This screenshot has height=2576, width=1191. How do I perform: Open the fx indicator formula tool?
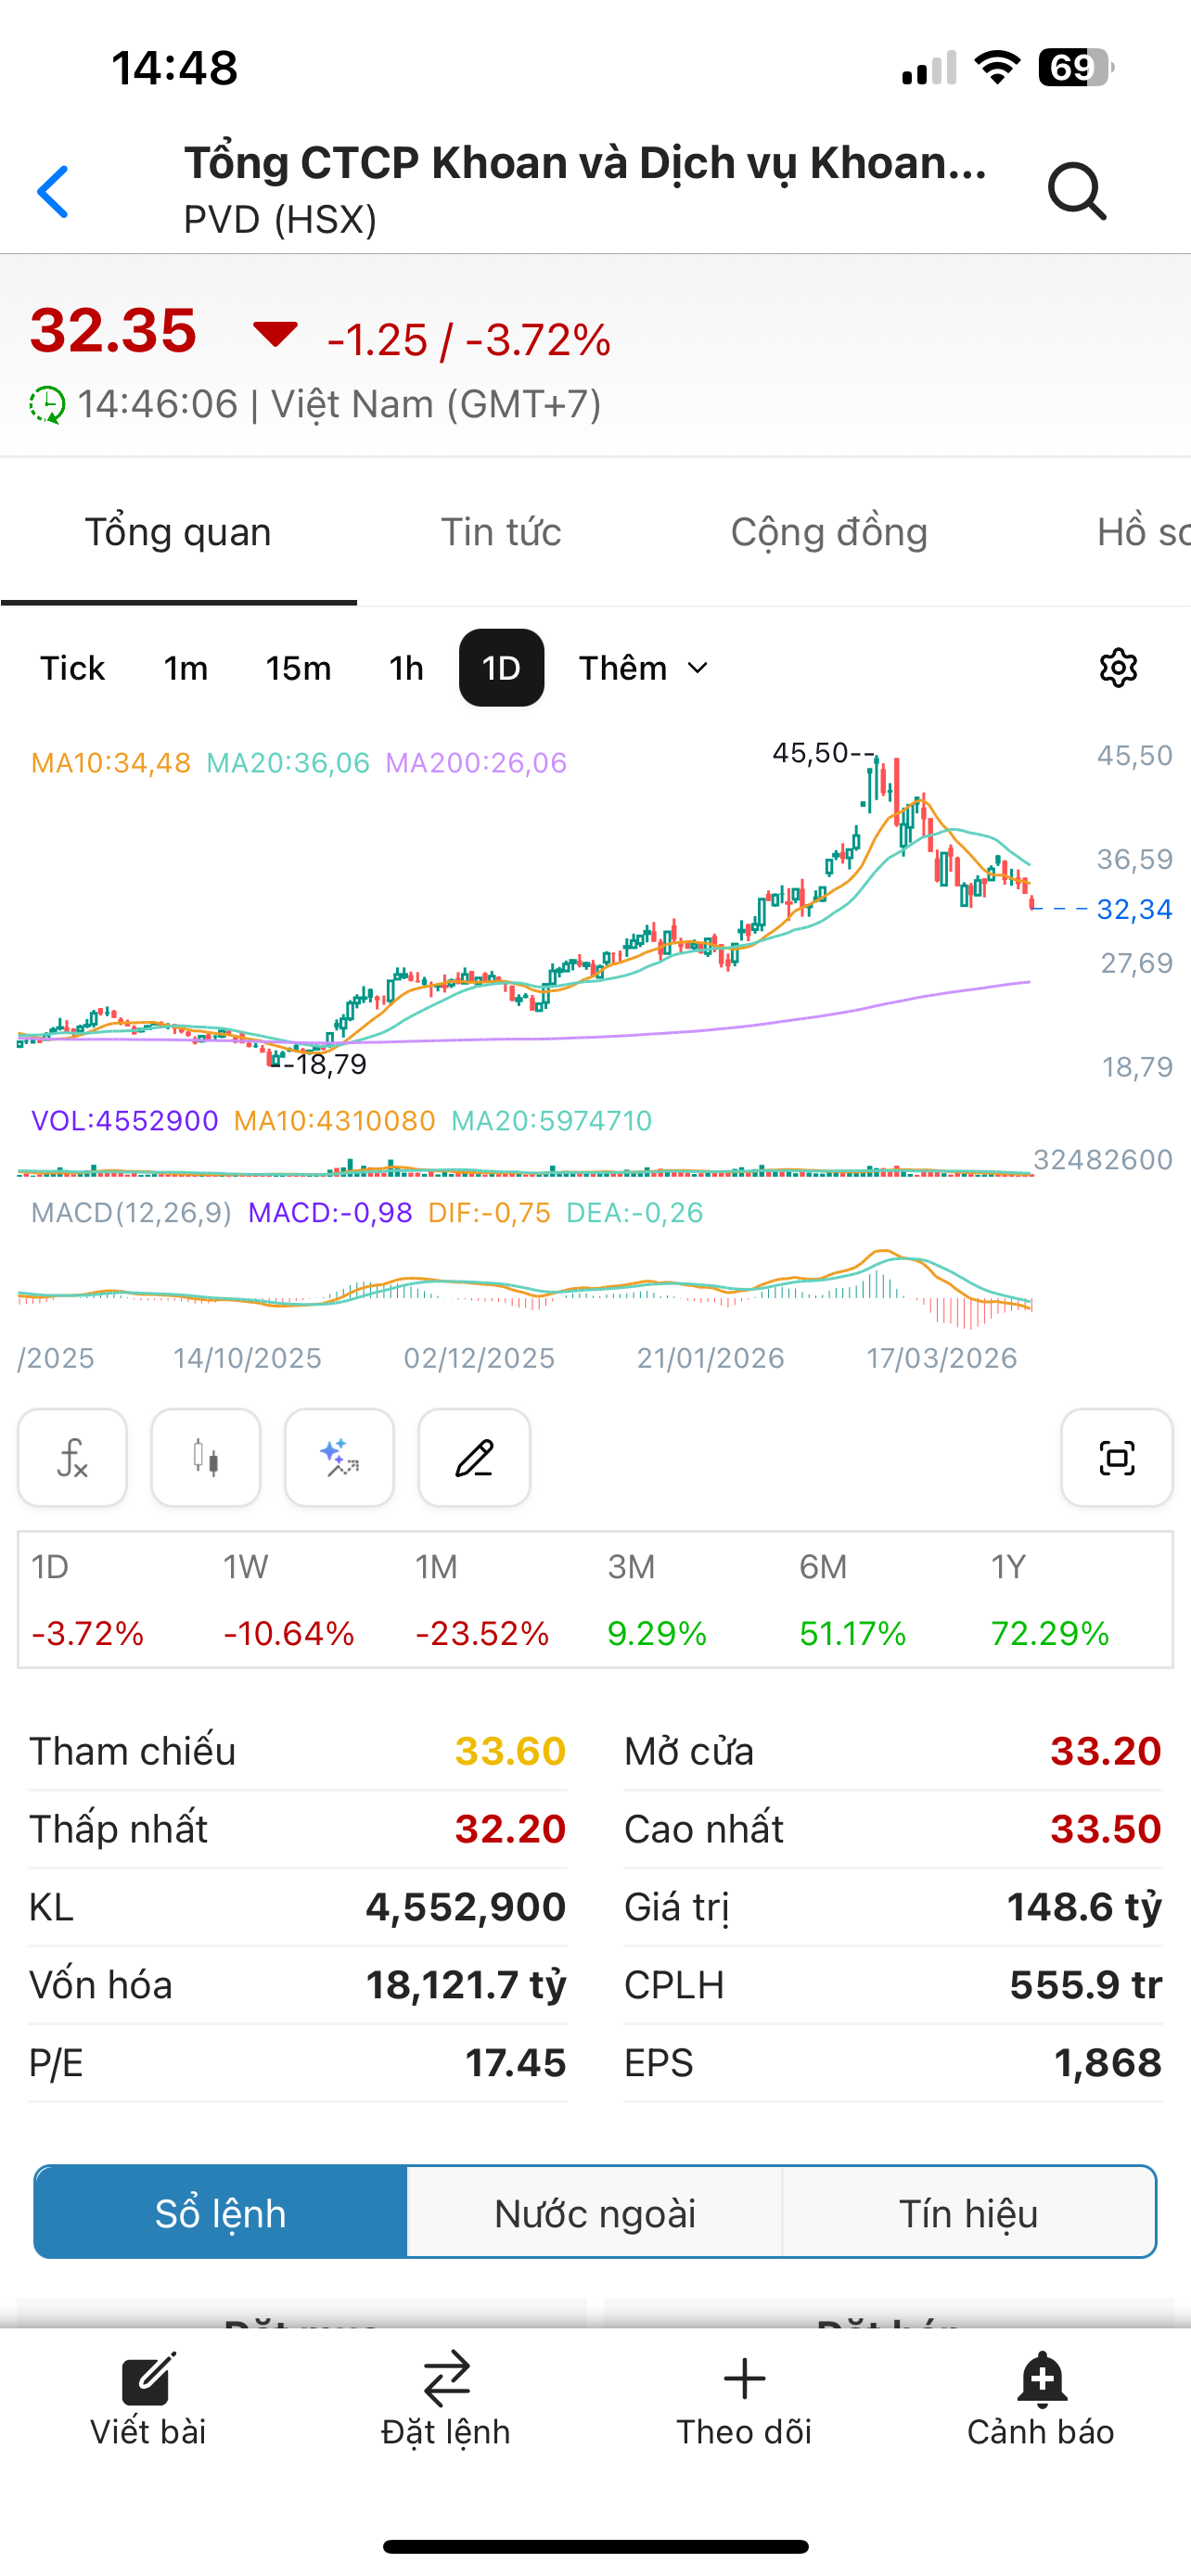[72, 1457]
